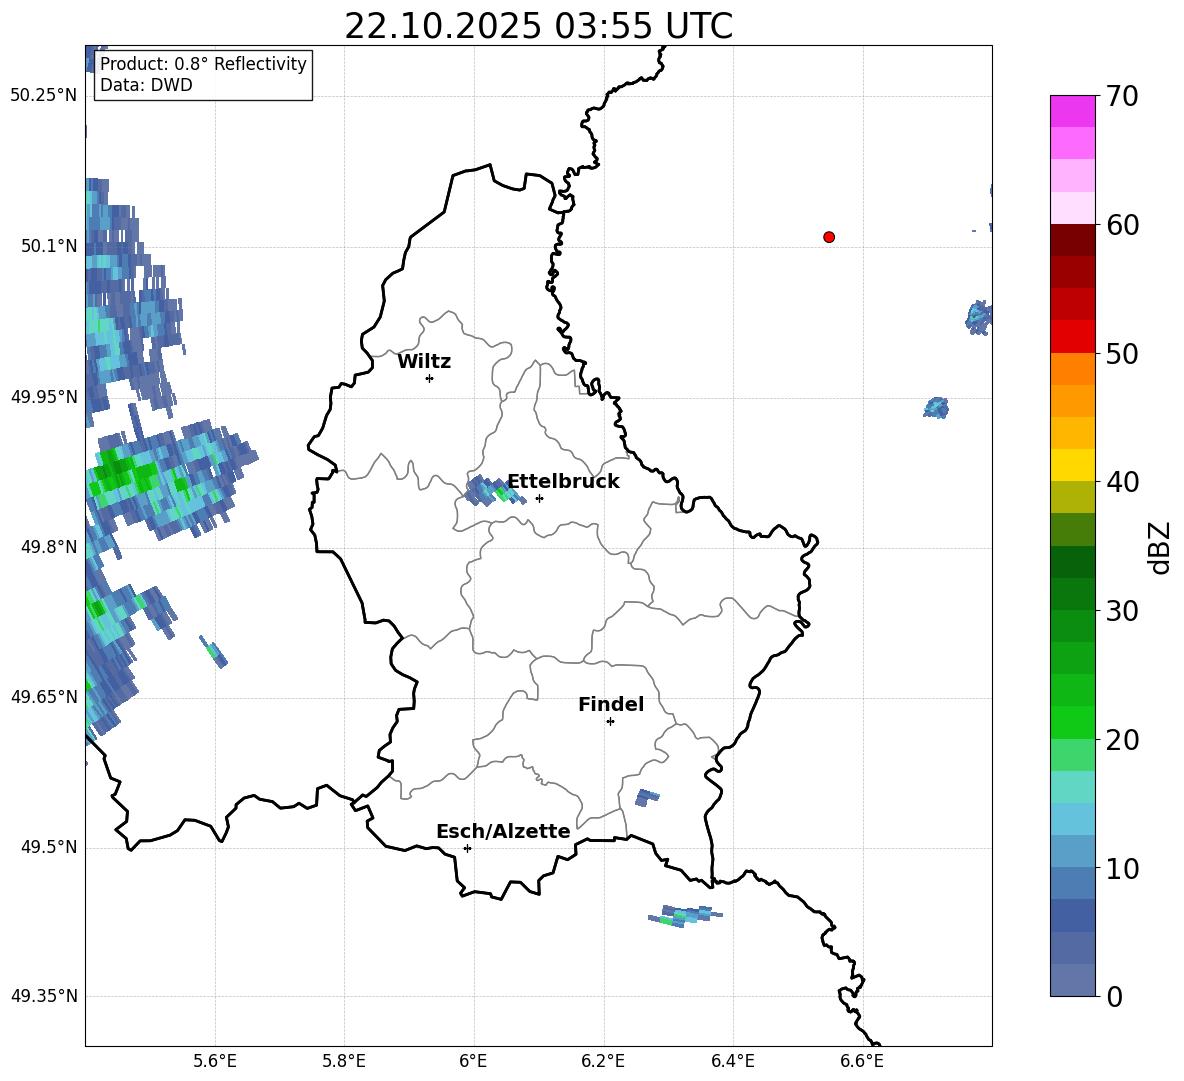The height and width of the screenshot is (1081, 1184).
Task: Click the cross marker at Esch/Alzette
Action: tap(467, 848)
